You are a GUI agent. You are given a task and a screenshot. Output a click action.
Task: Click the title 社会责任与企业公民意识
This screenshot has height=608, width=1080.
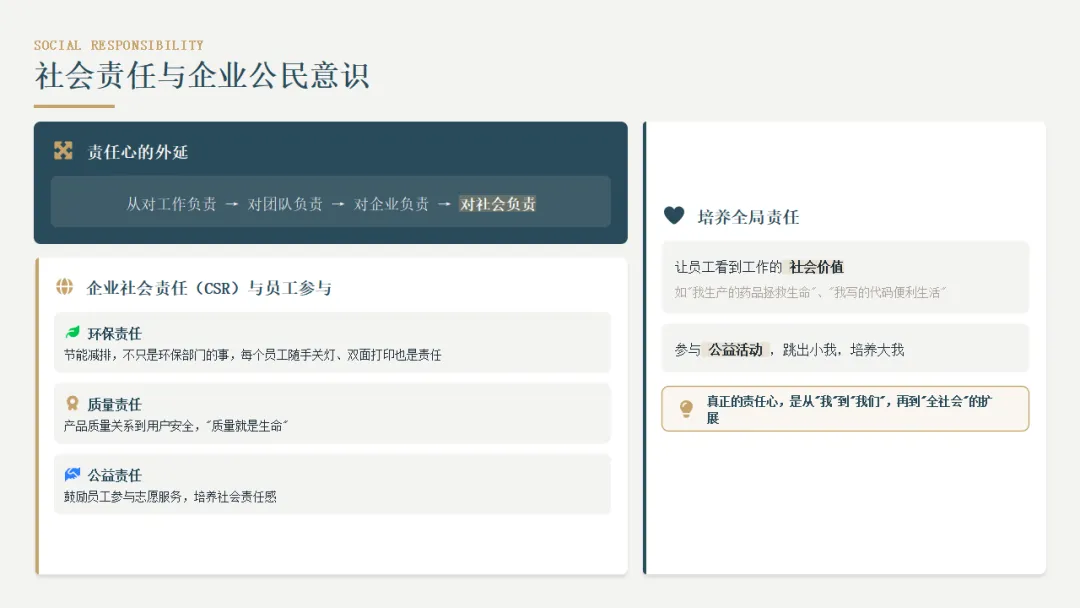click(x=202, y=75)
